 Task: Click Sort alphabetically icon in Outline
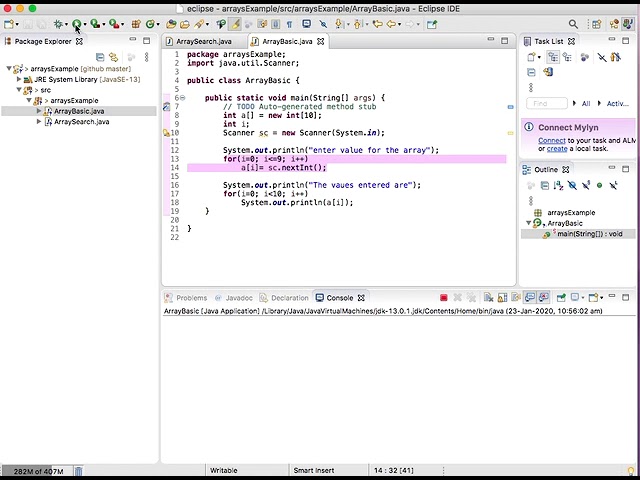[x=558, y=186]
